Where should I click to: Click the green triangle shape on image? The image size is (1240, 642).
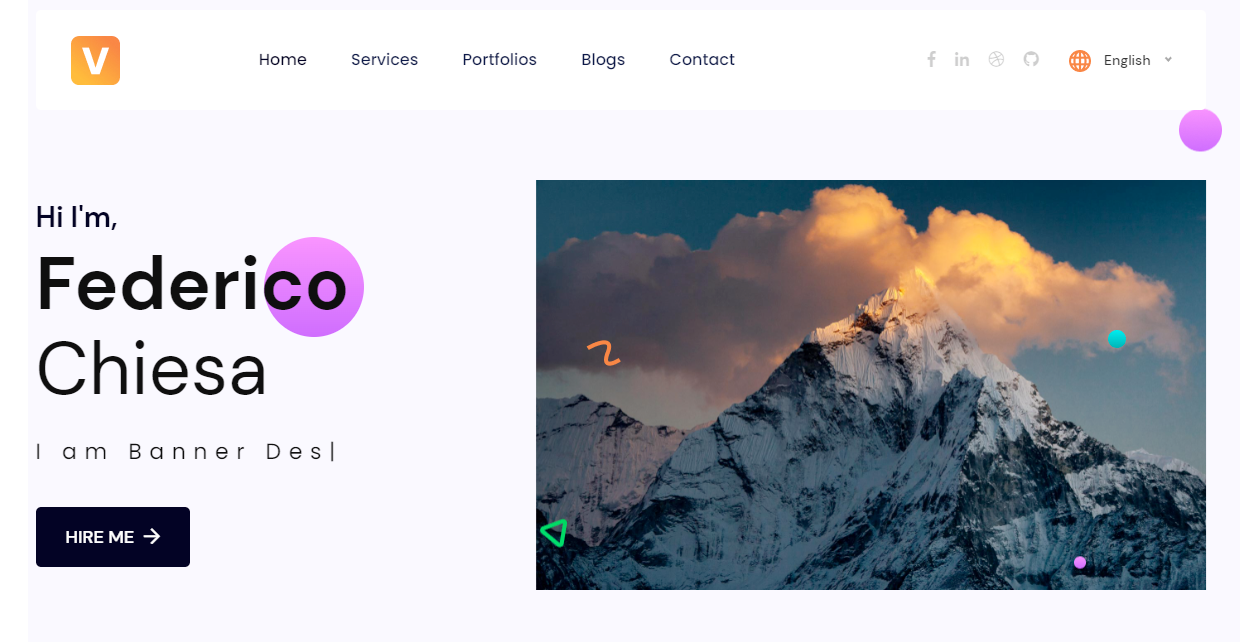pos(554,533)
